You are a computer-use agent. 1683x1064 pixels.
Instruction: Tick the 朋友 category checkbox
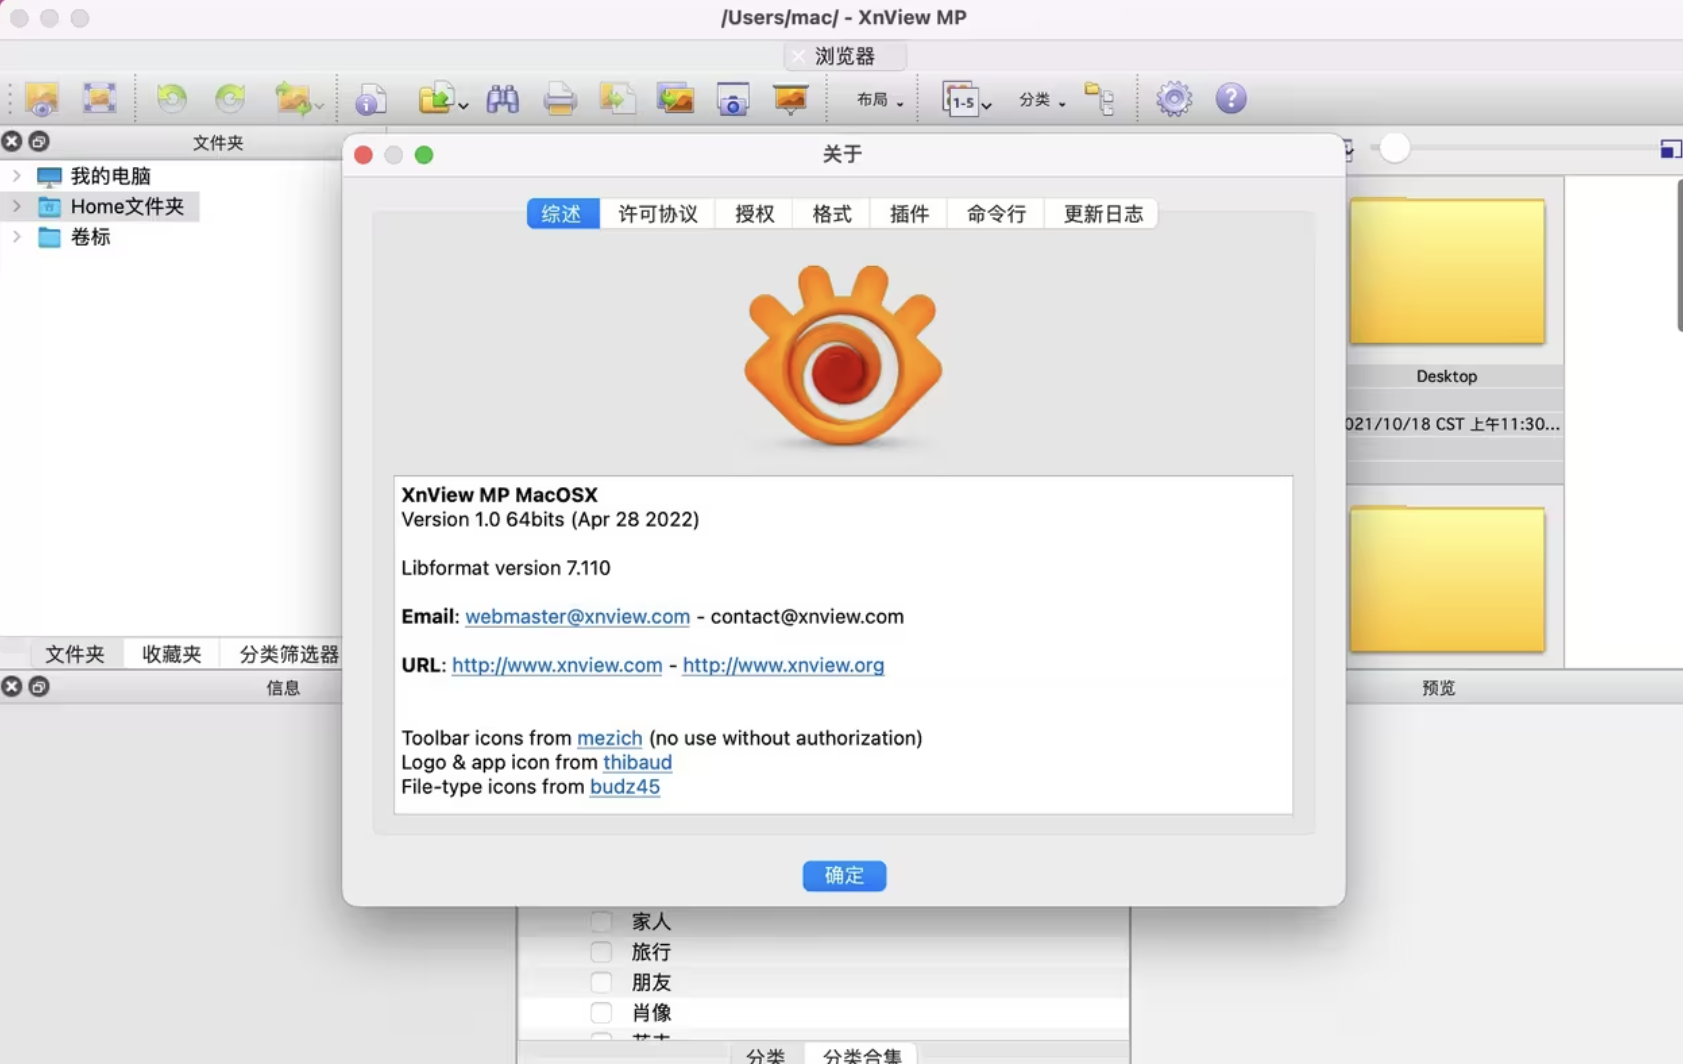601,982
